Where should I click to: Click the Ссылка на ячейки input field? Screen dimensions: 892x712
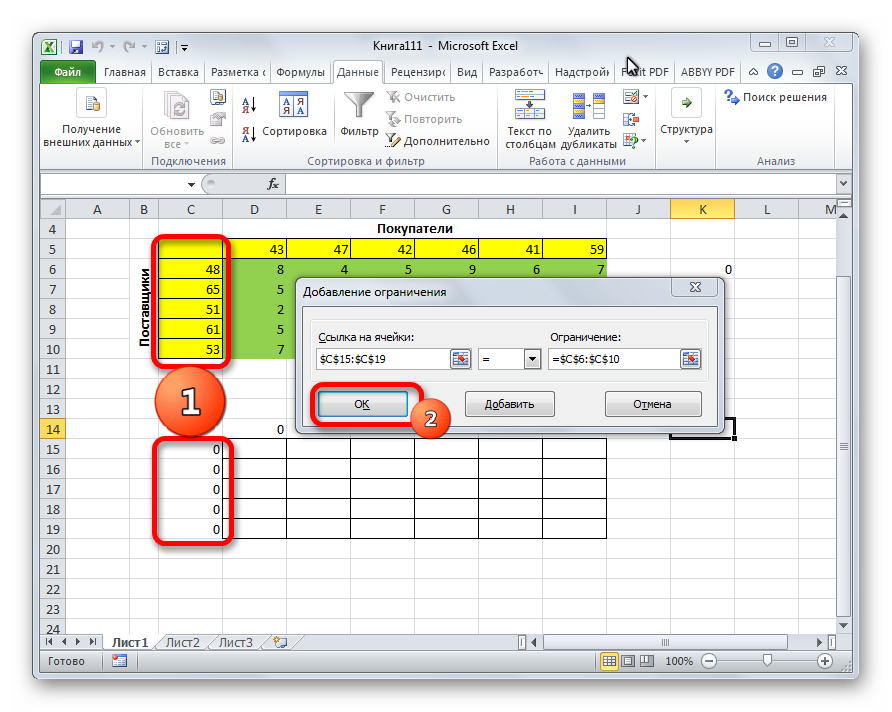381,360
